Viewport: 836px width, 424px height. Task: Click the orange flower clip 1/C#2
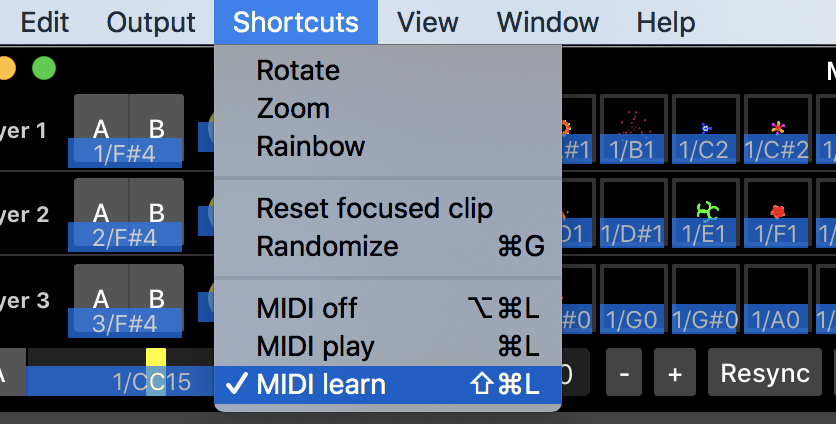click(778, 129)
